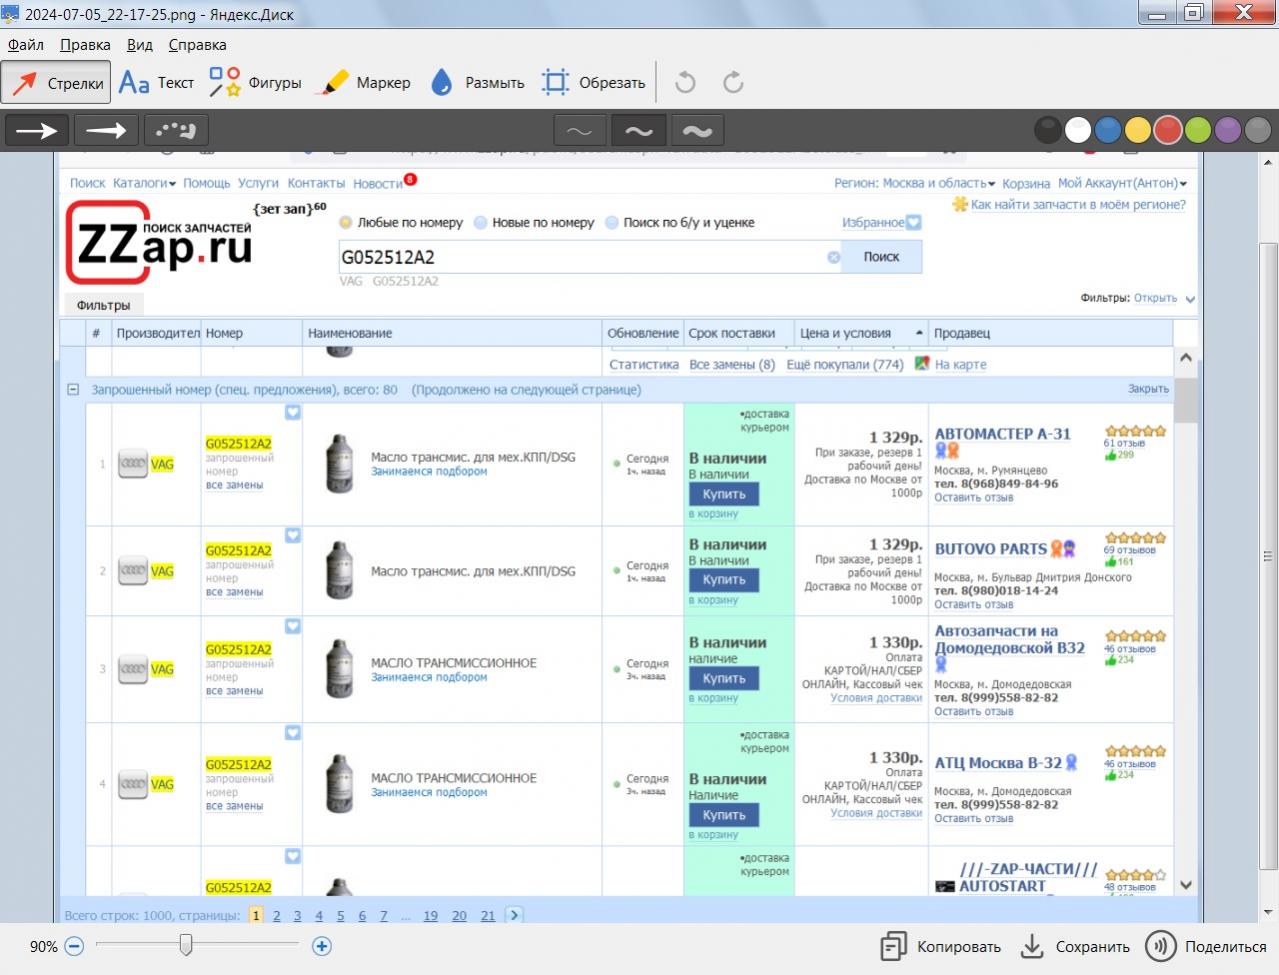This screenshot has height=975, width=1279.
Task: Click Купить for АВТОМАСТЕР А-31
Action: (724, 494)
